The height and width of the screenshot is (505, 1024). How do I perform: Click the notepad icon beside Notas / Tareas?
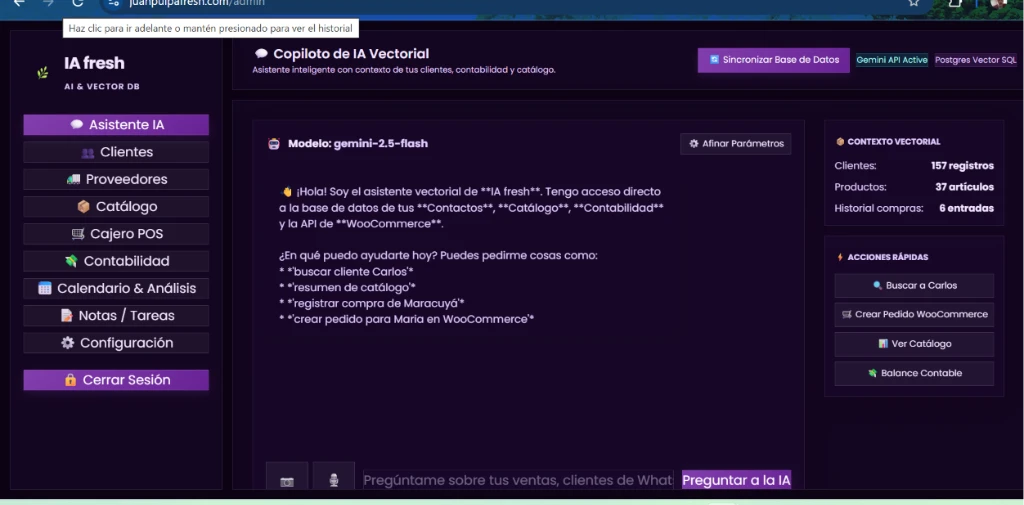pos(66,316)
